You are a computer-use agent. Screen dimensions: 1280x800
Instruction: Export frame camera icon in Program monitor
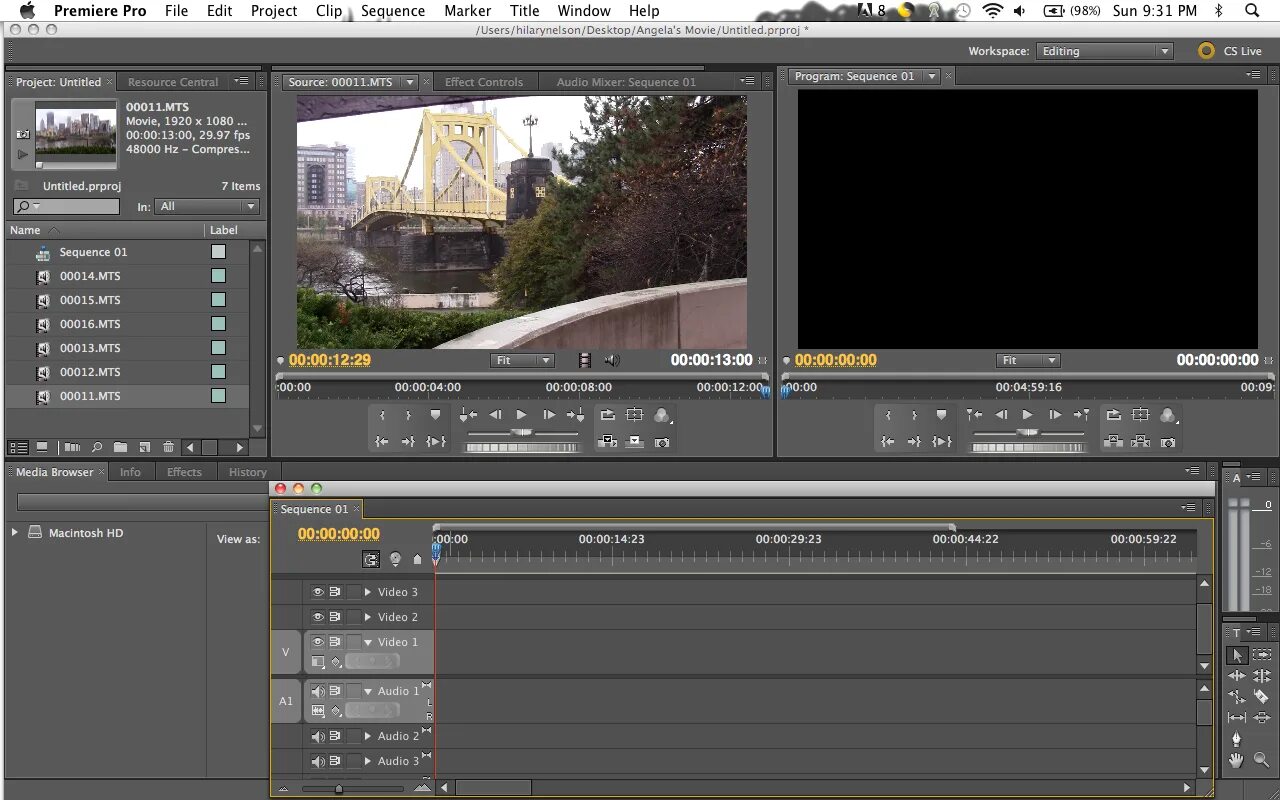click(x=1167, y=441)
